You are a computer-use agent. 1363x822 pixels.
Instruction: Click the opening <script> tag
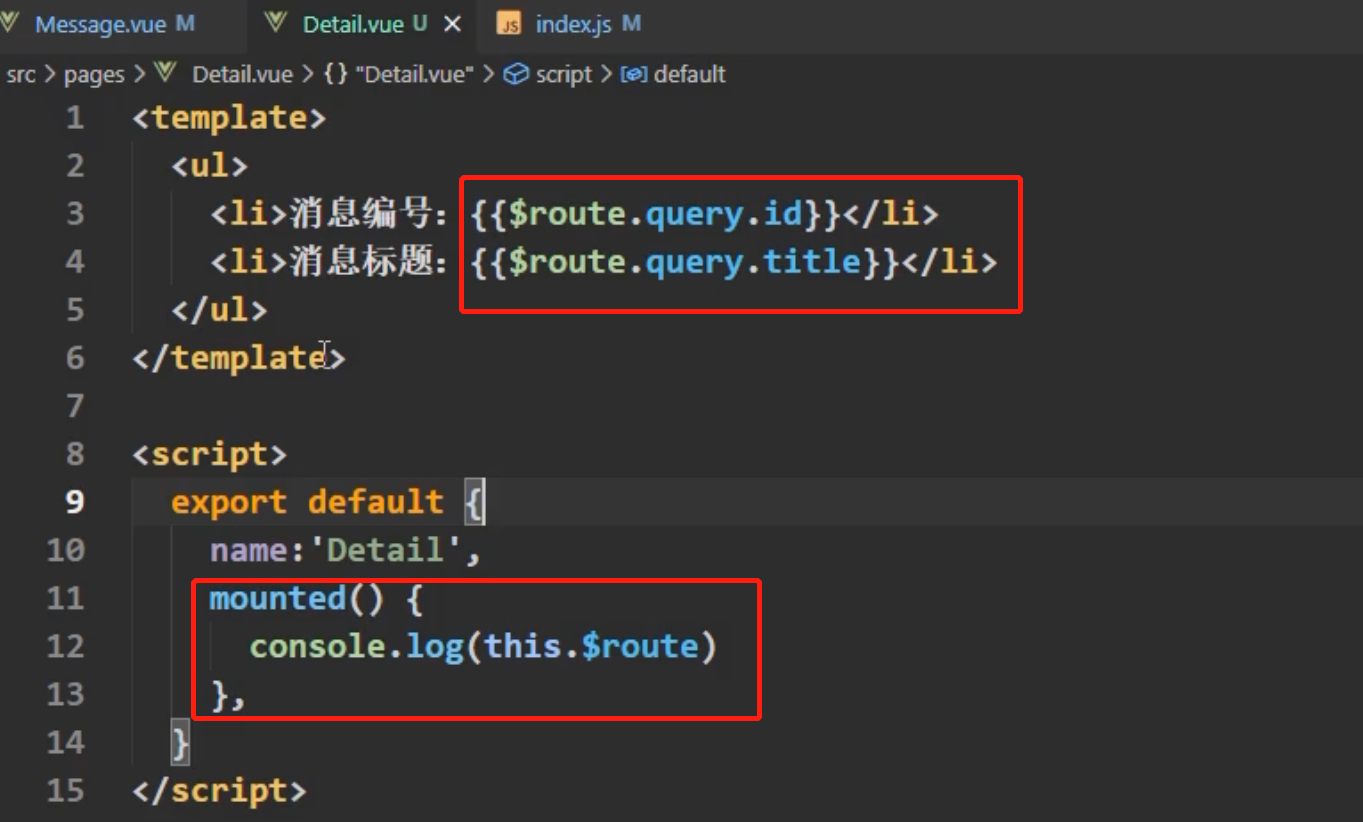(209, 454)
